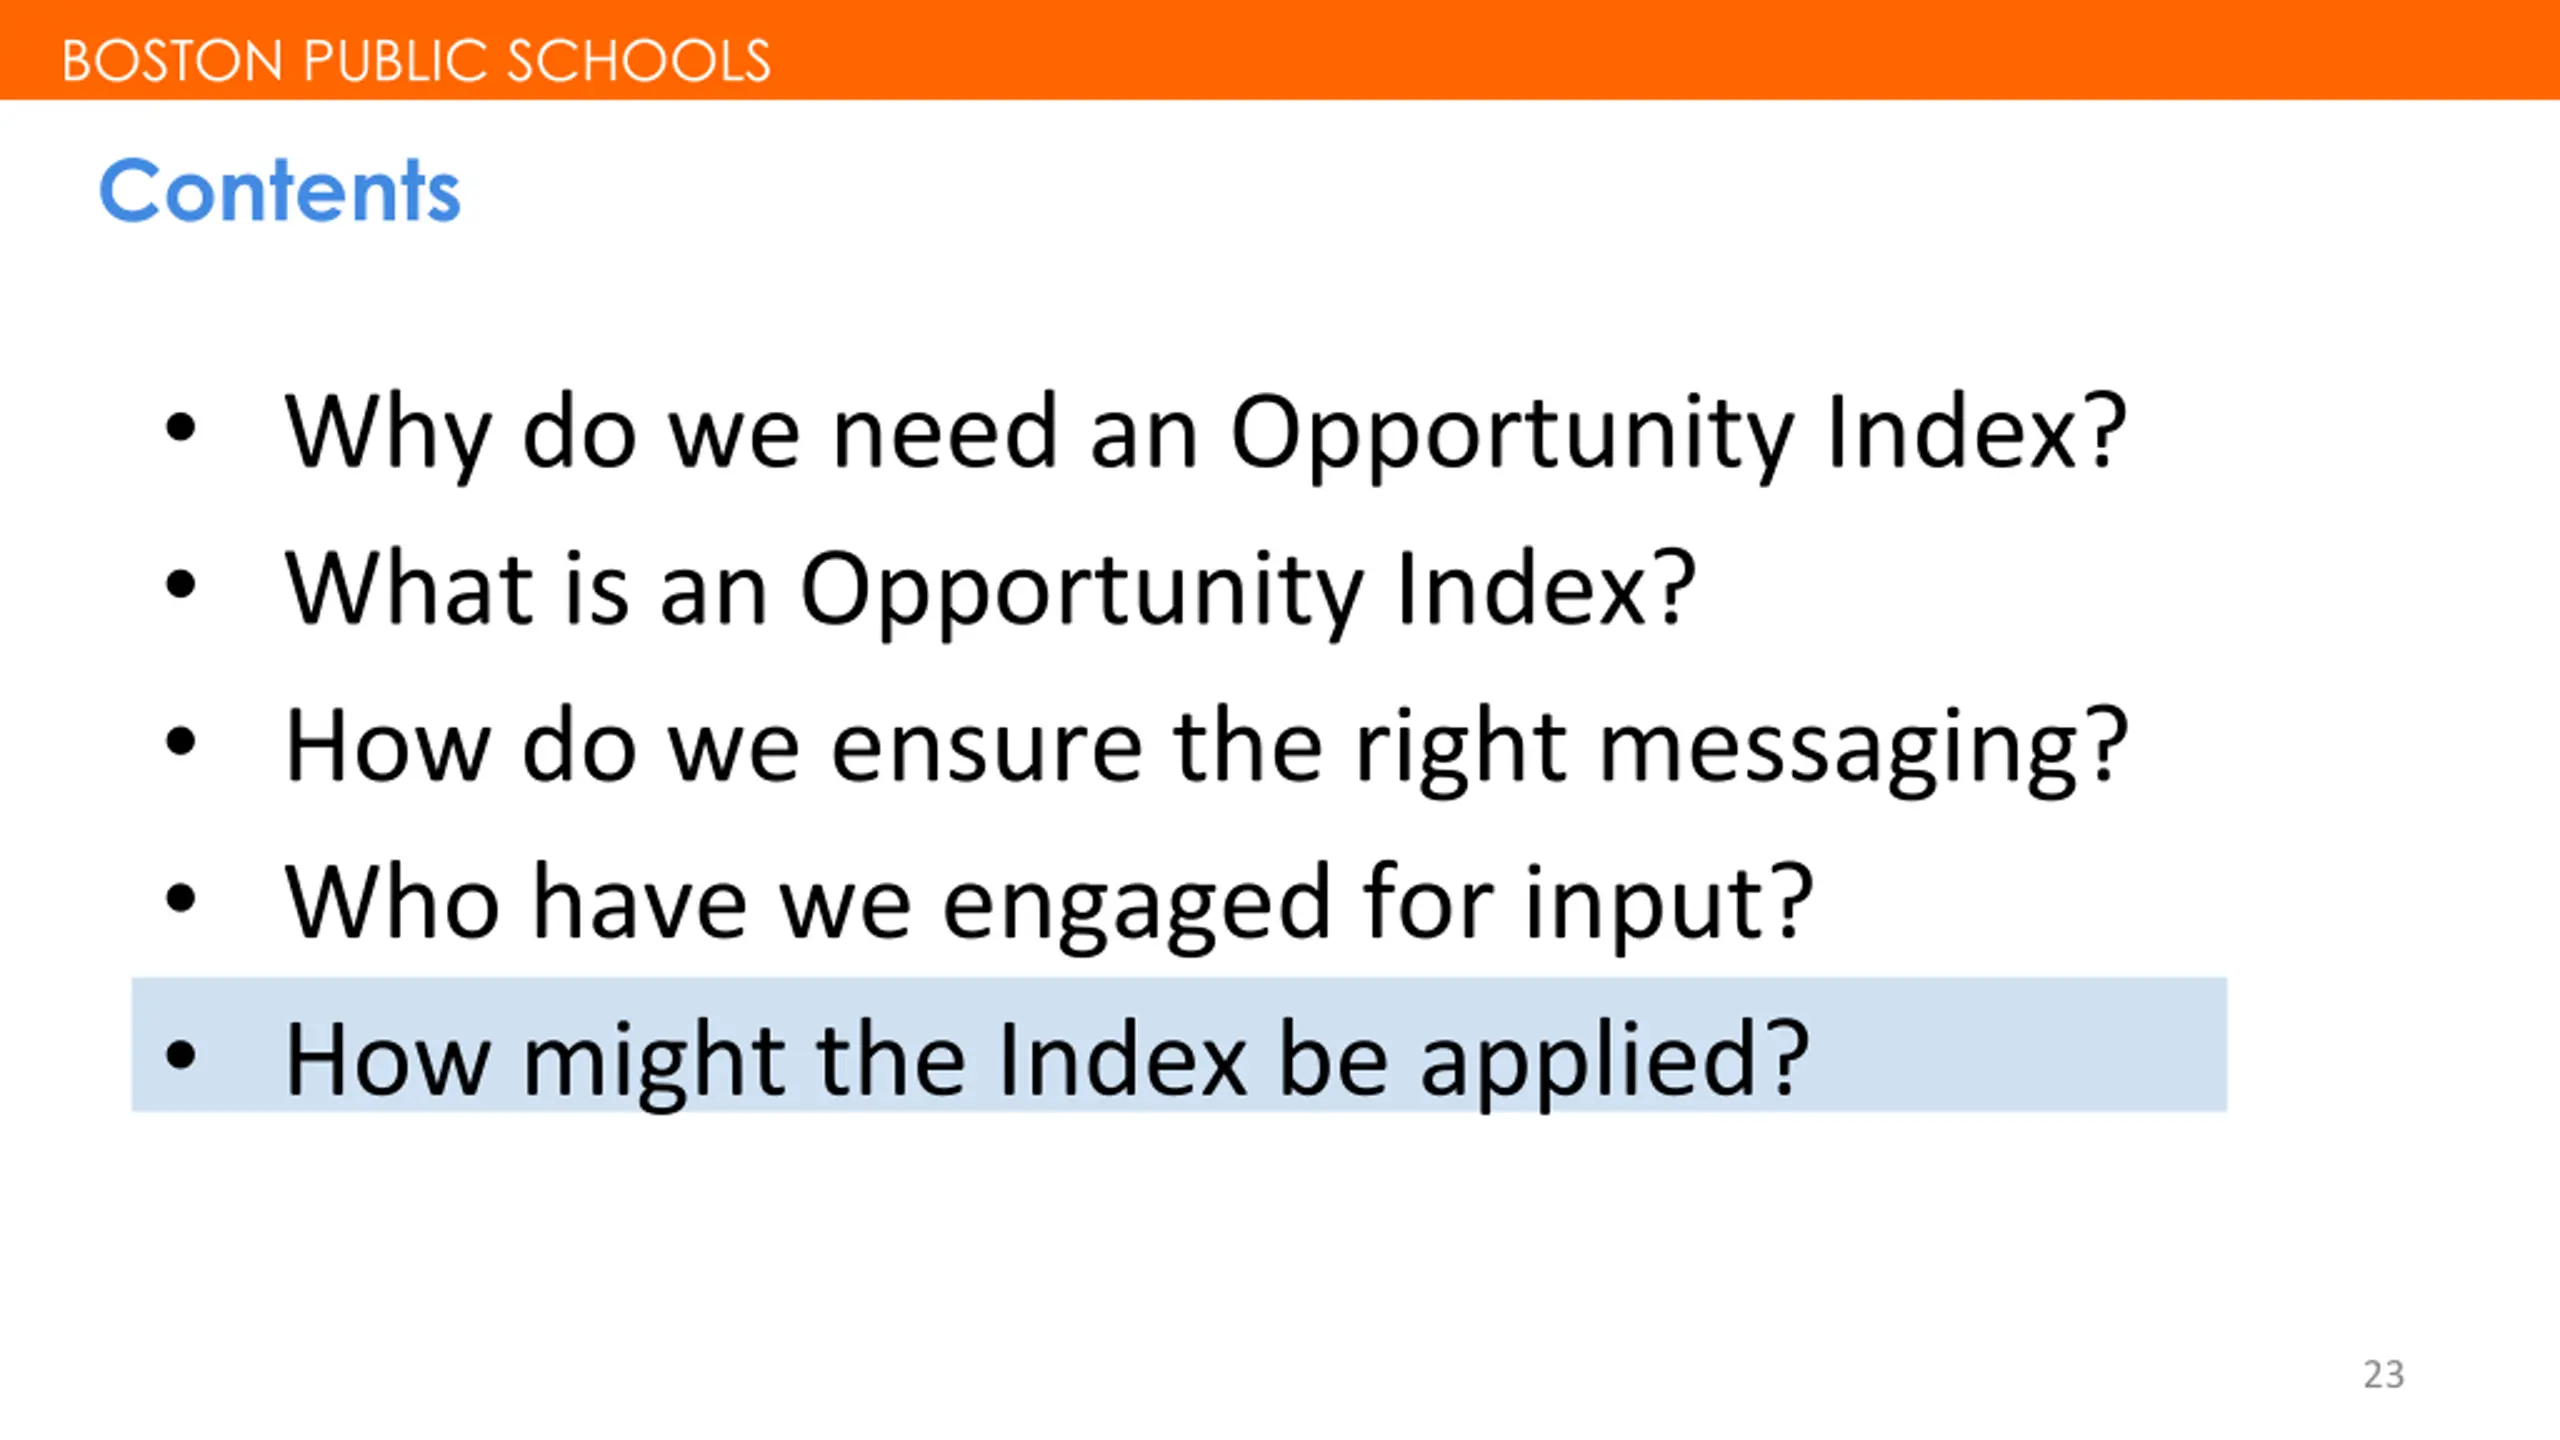Click light-blue highlight area right of "applied?"
The image size is (2560, 1440).
(2020, 1045)
